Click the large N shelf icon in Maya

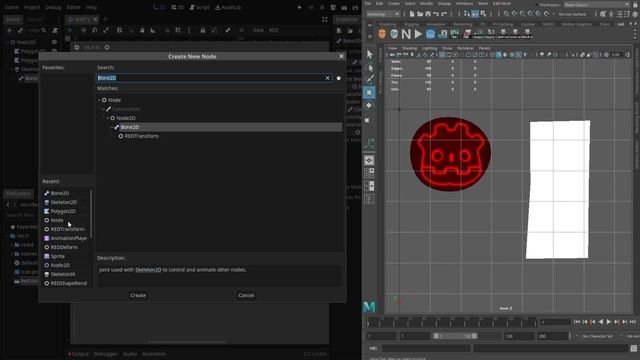(406, 34)
